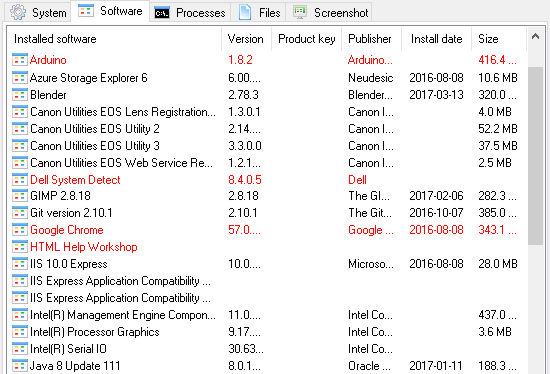Sort list by Version column header

pos(246,39)
